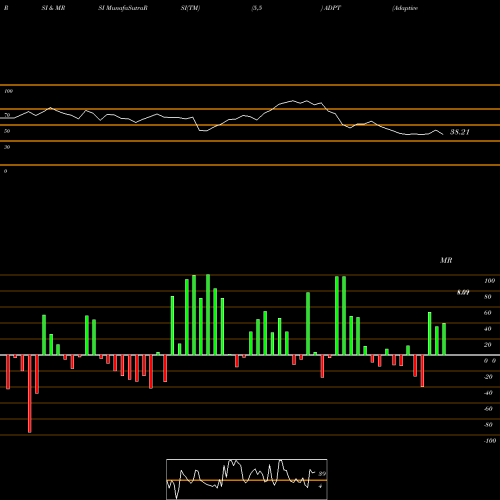Click the -60 label on MR axis
This screenshot has width=500, height=500.
click(x=488, y=409)
